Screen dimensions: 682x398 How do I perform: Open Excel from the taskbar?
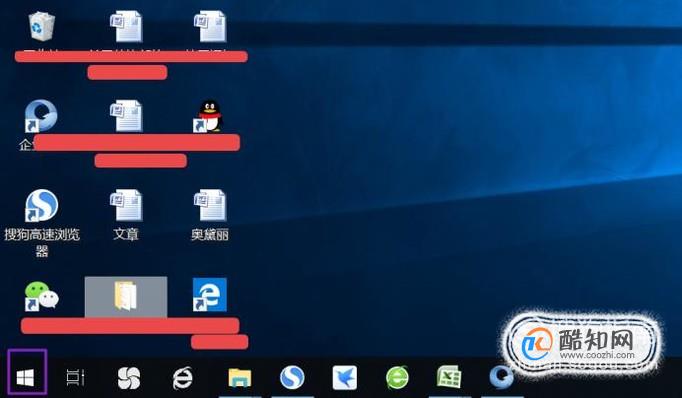(449, 377)
